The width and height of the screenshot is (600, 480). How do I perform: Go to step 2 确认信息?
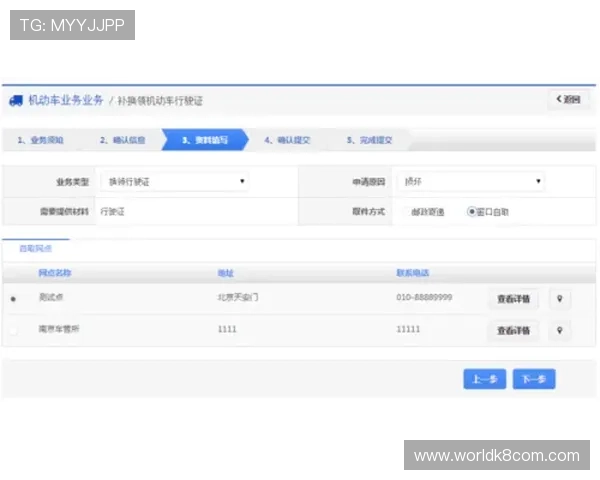click(122, 140)
